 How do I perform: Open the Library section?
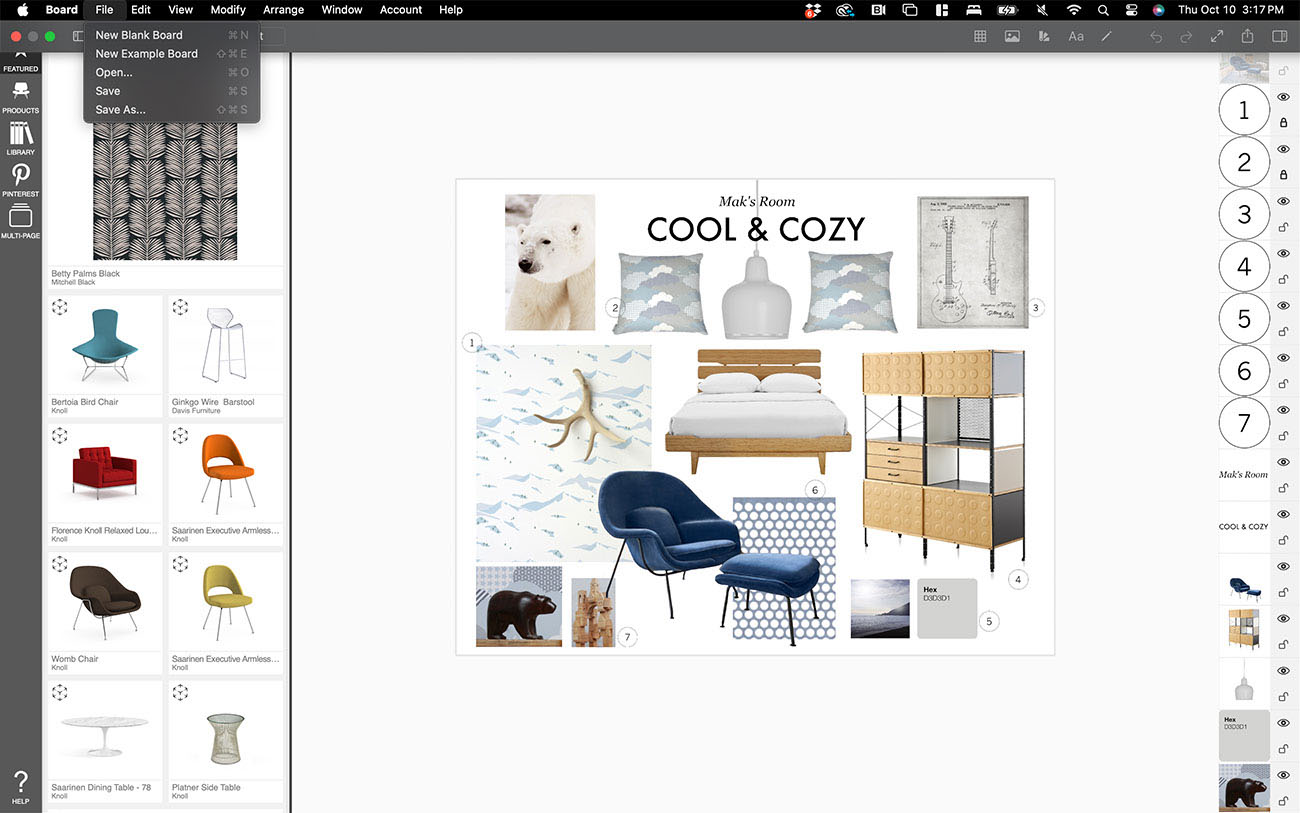tap(20, 138)
